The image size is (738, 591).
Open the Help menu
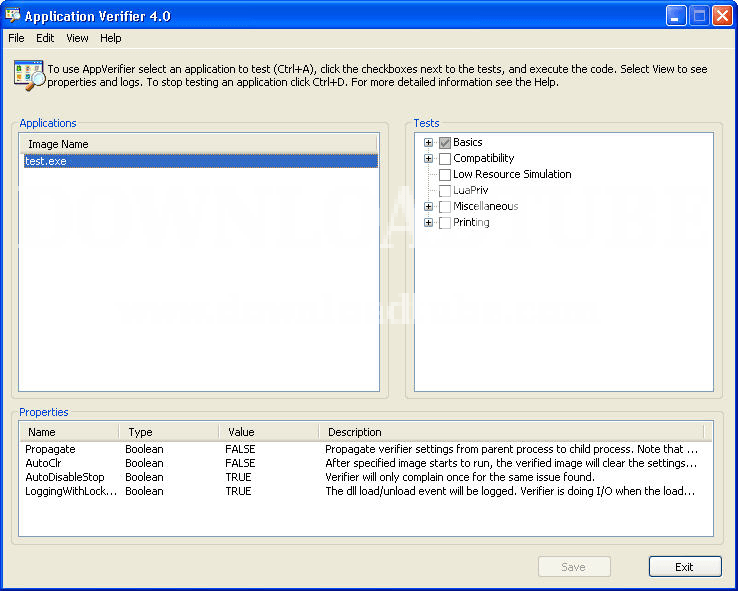coord(111,38)
